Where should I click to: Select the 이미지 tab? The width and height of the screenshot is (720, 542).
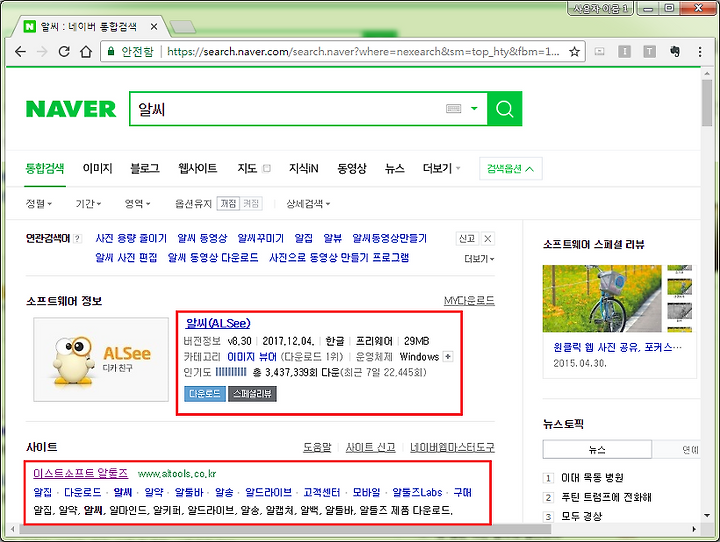coord(97,169)
